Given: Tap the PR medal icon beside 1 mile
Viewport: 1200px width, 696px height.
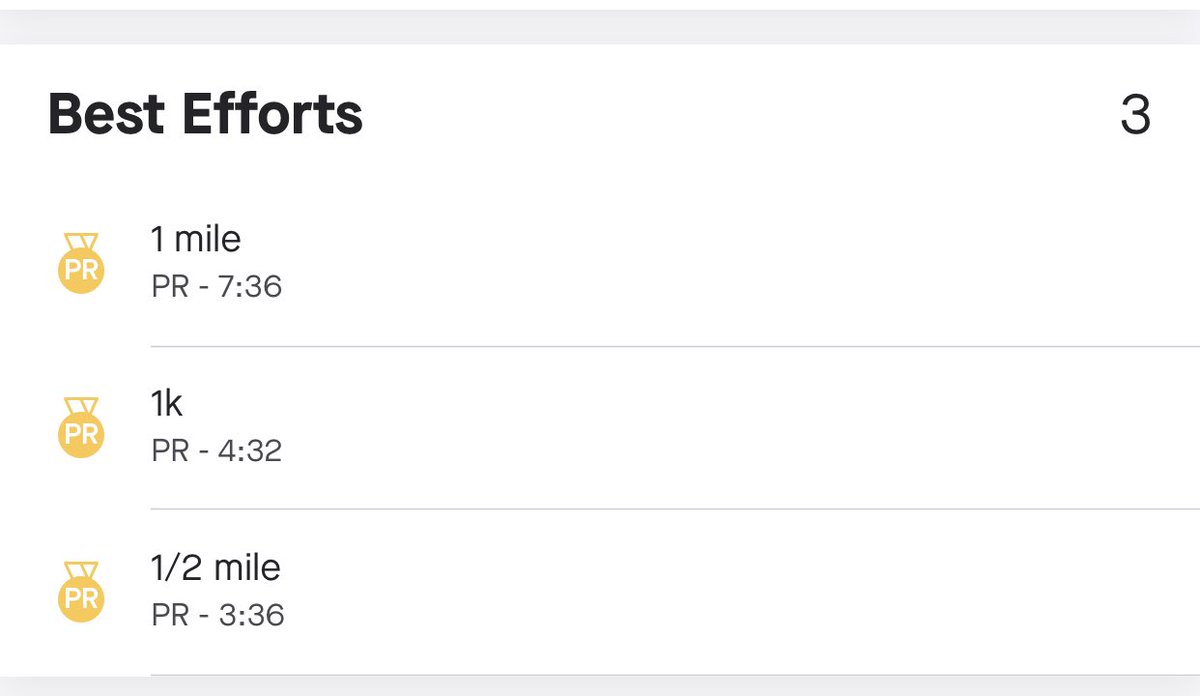Looking at the screenshot, I should tap(81, 263).
